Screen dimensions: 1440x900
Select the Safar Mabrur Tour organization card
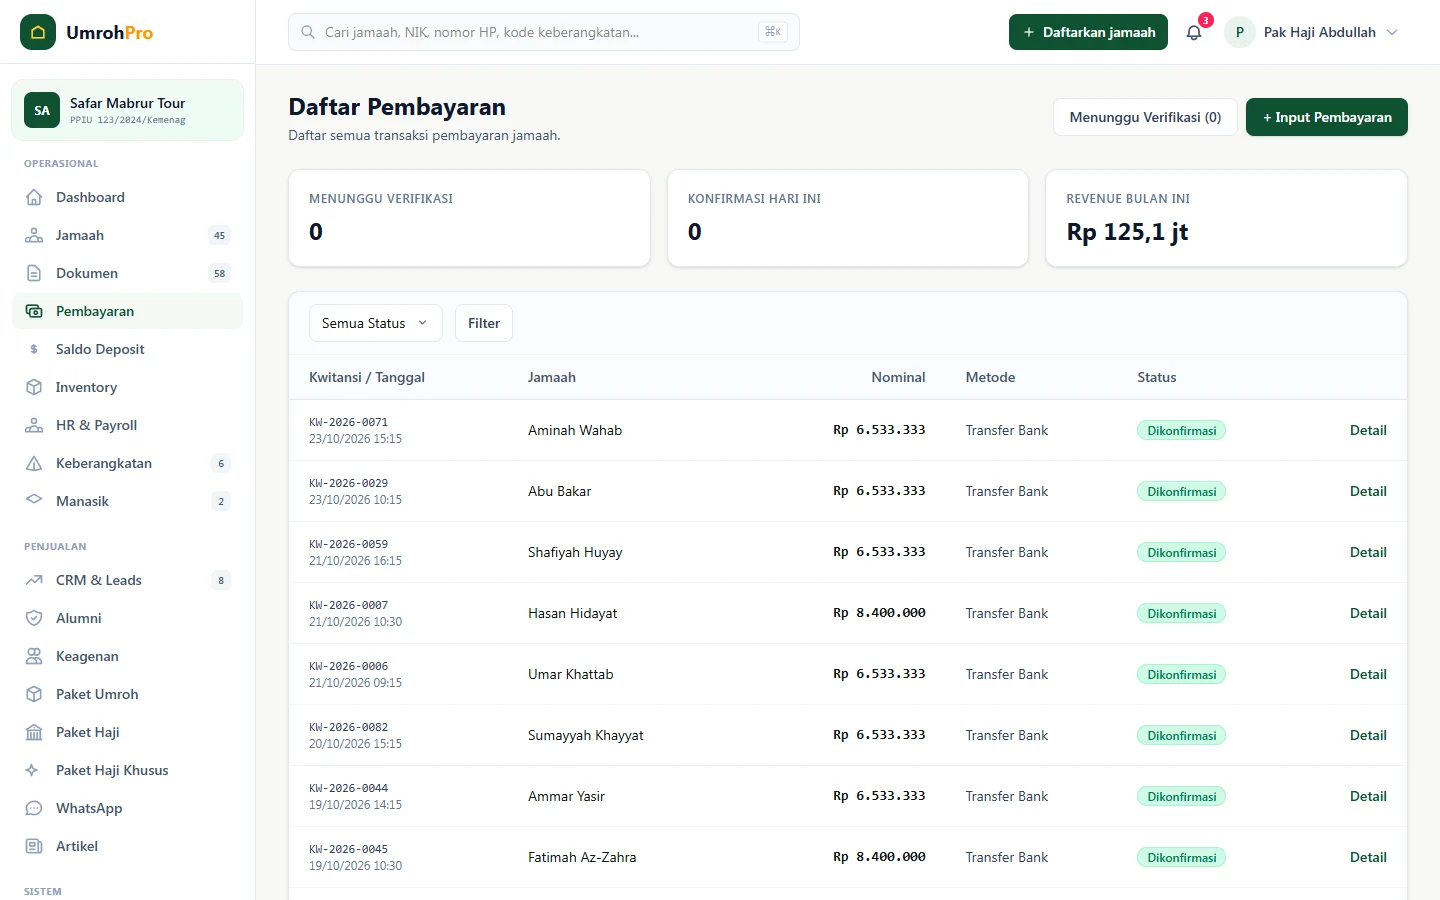point(127,110)
